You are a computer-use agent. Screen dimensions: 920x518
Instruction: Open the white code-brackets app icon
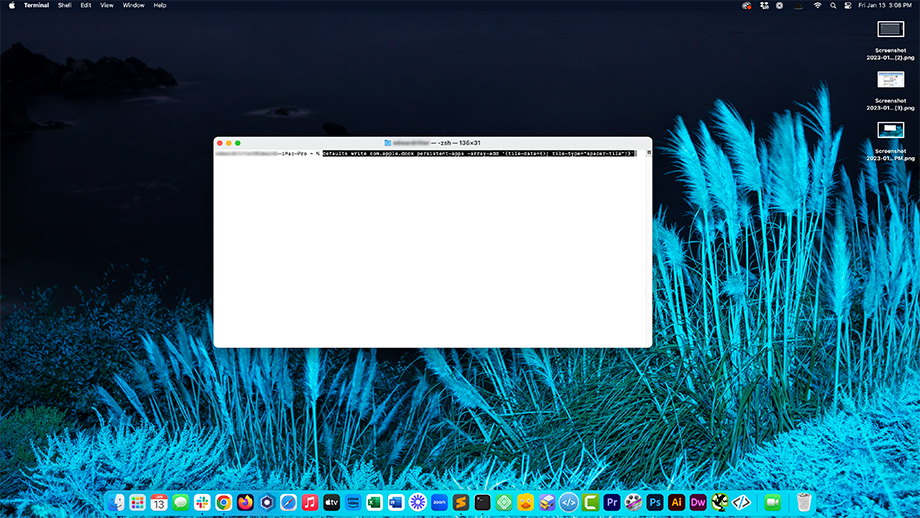tap(741, 502)
